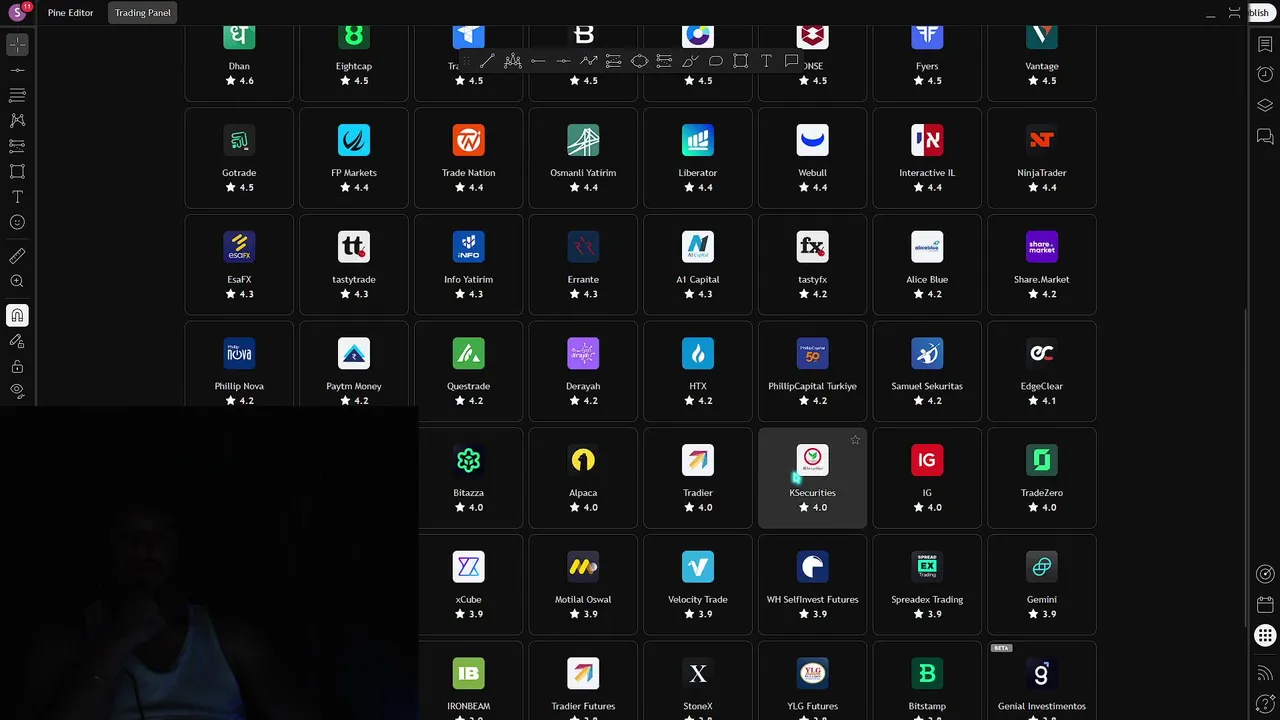Open the Webull broker tile
1280x720 pixels.
pos(812,158)
